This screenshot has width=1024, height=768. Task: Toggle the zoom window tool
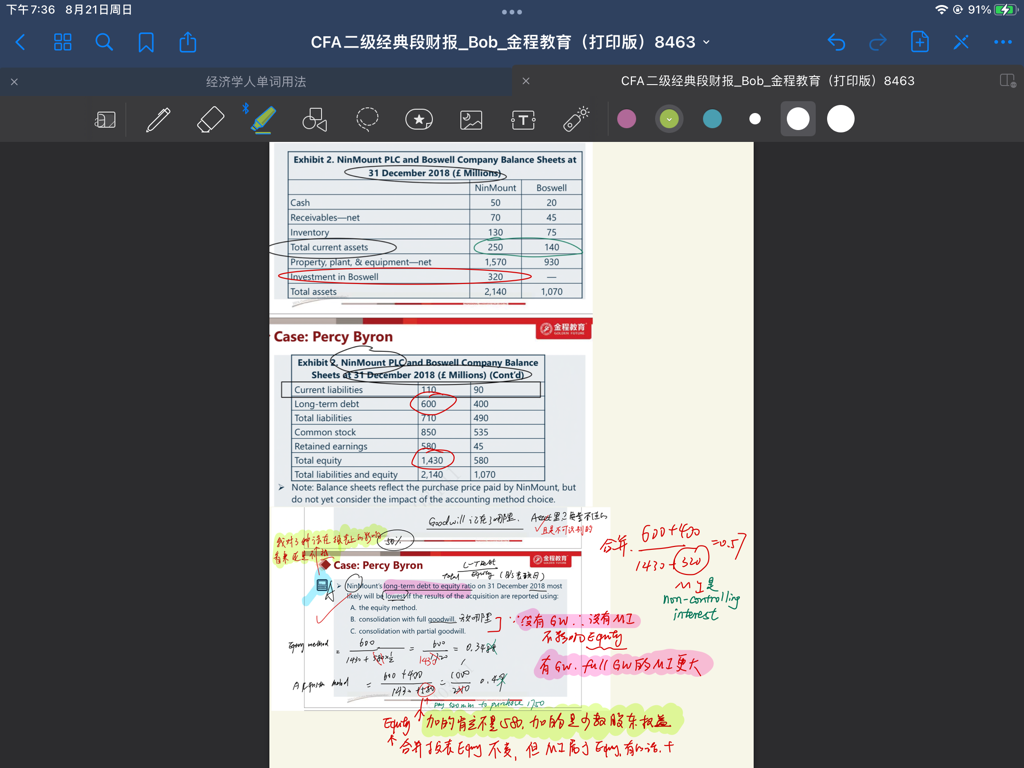105,120
